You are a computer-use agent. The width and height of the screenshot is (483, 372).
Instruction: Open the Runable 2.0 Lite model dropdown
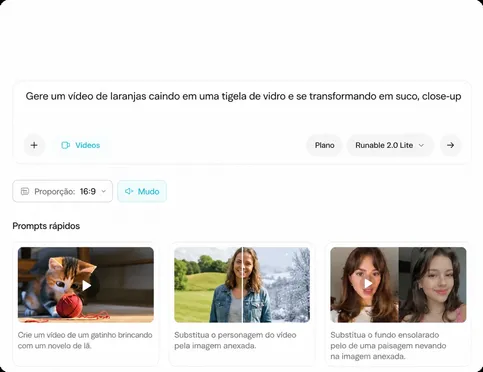(x=390, y=145)
